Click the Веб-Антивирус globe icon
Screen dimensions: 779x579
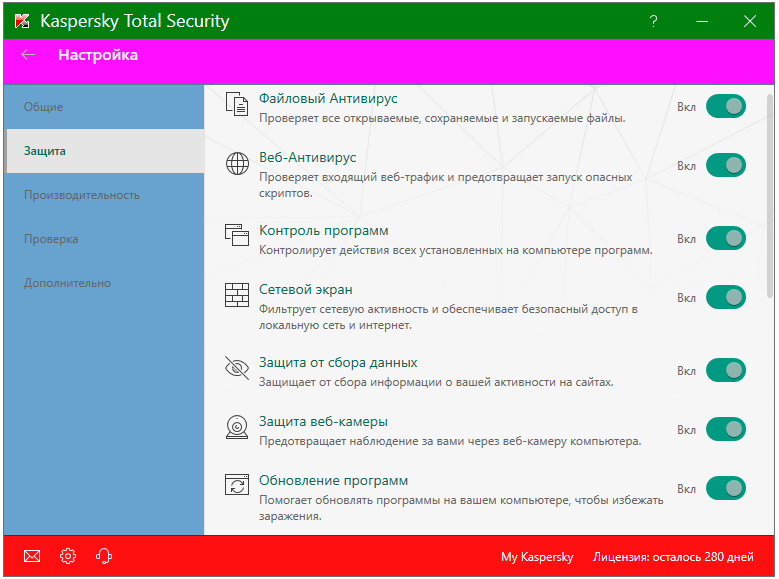(x=237, y=165)
